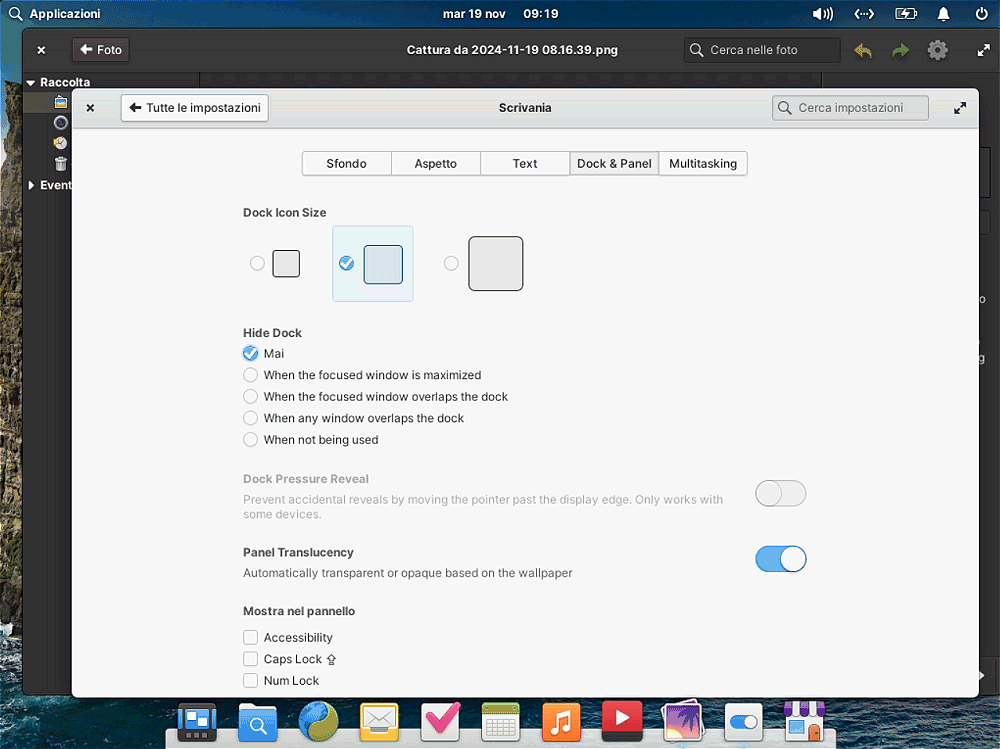Switch to the Text tab
This screenshot has width=1000, height=749.
[x=525, y=163]
